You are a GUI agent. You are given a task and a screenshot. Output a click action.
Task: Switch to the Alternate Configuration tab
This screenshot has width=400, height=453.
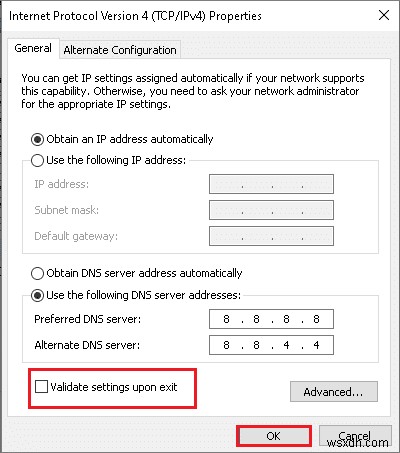pyautogui.click(x=120, y=50)
